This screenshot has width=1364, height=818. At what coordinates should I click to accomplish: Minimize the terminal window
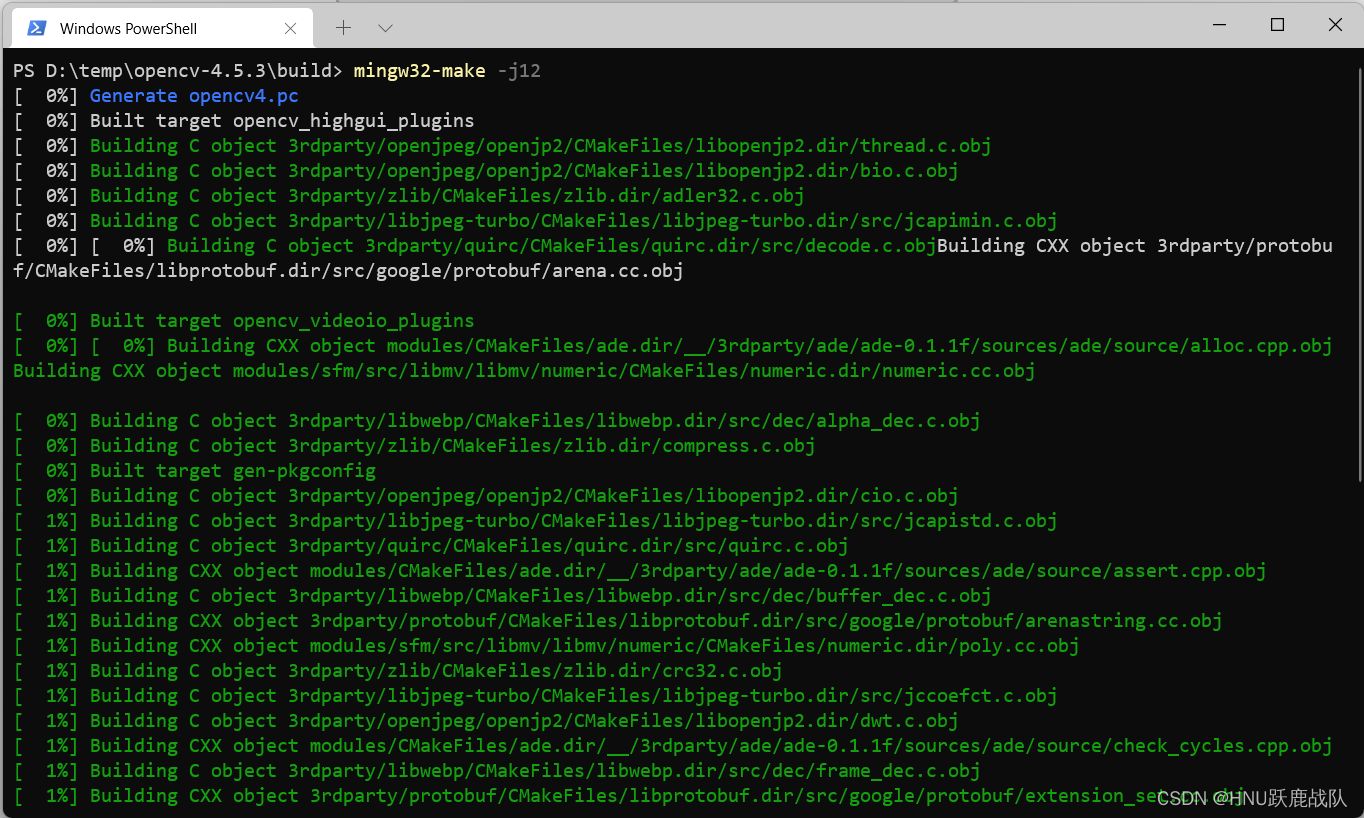pyautogui.click(x=1218, y=25)
